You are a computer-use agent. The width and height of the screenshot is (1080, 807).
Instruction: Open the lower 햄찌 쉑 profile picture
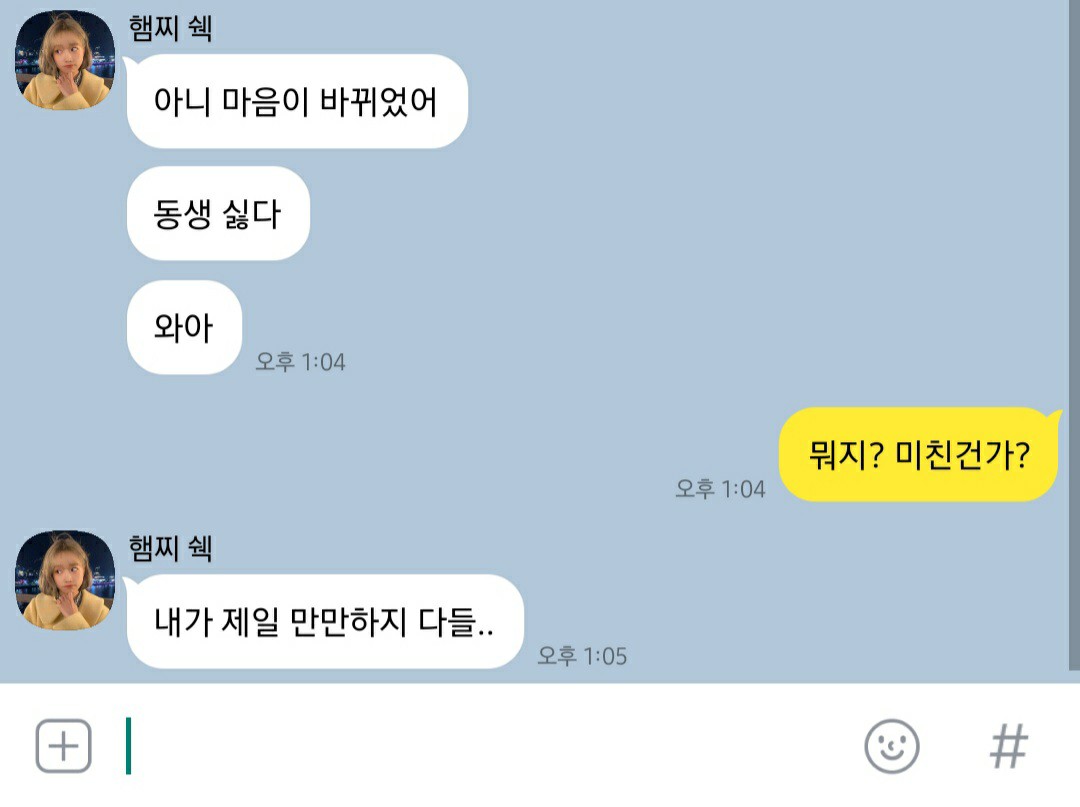tap(65, 580)
